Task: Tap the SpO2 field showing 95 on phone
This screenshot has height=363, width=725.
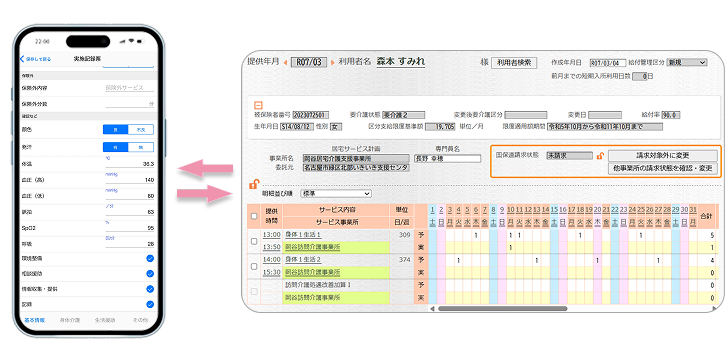Action: [x=129, y=228]
